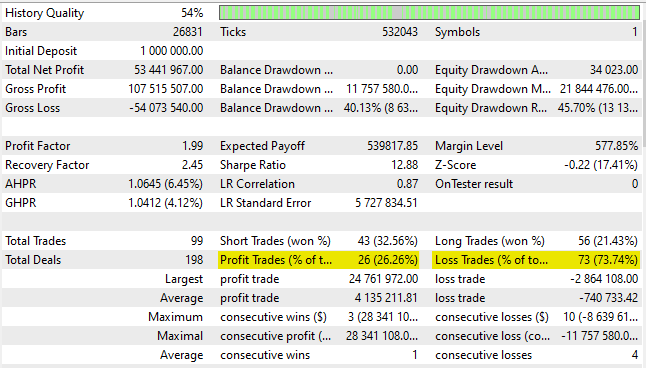
Task: Click the Short Trades (won %) label
Action: (x=275, y=240)
